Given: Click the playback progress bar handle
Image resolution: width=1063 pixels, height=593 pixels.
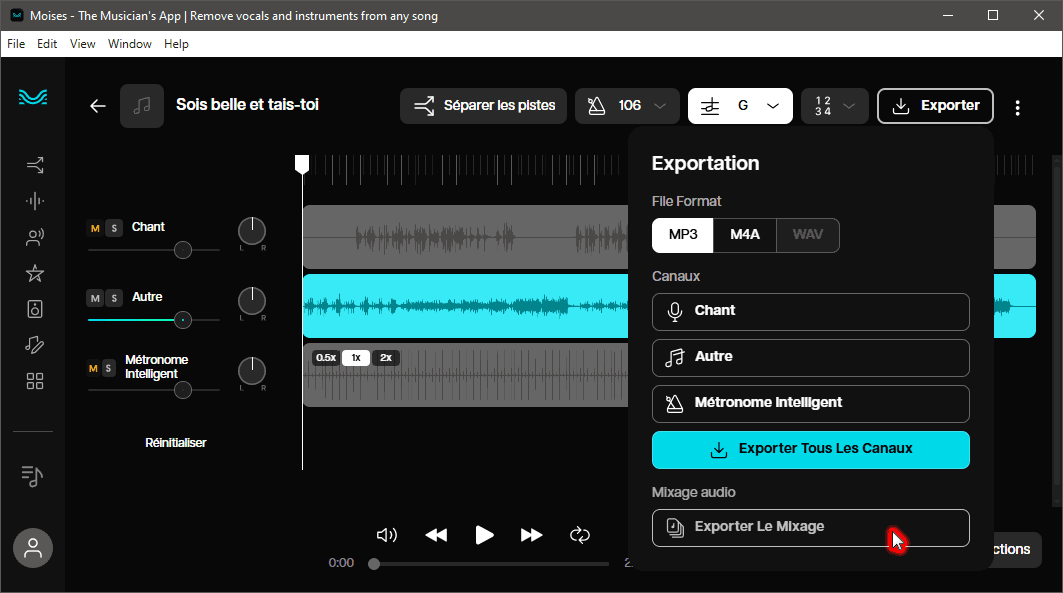Looking at the screenshot, I should pos(374,564).
